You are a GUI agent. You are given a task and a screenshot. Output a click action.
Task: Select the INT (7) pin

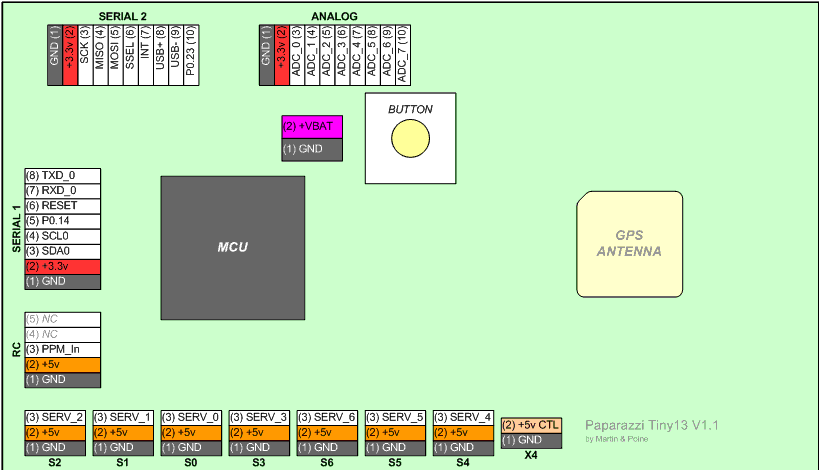point(146,55)
